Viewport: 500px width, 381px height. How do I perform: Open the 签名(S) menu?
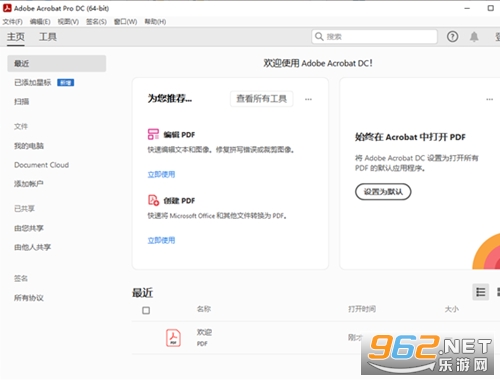pyautogui.click(x=96, y=22)
